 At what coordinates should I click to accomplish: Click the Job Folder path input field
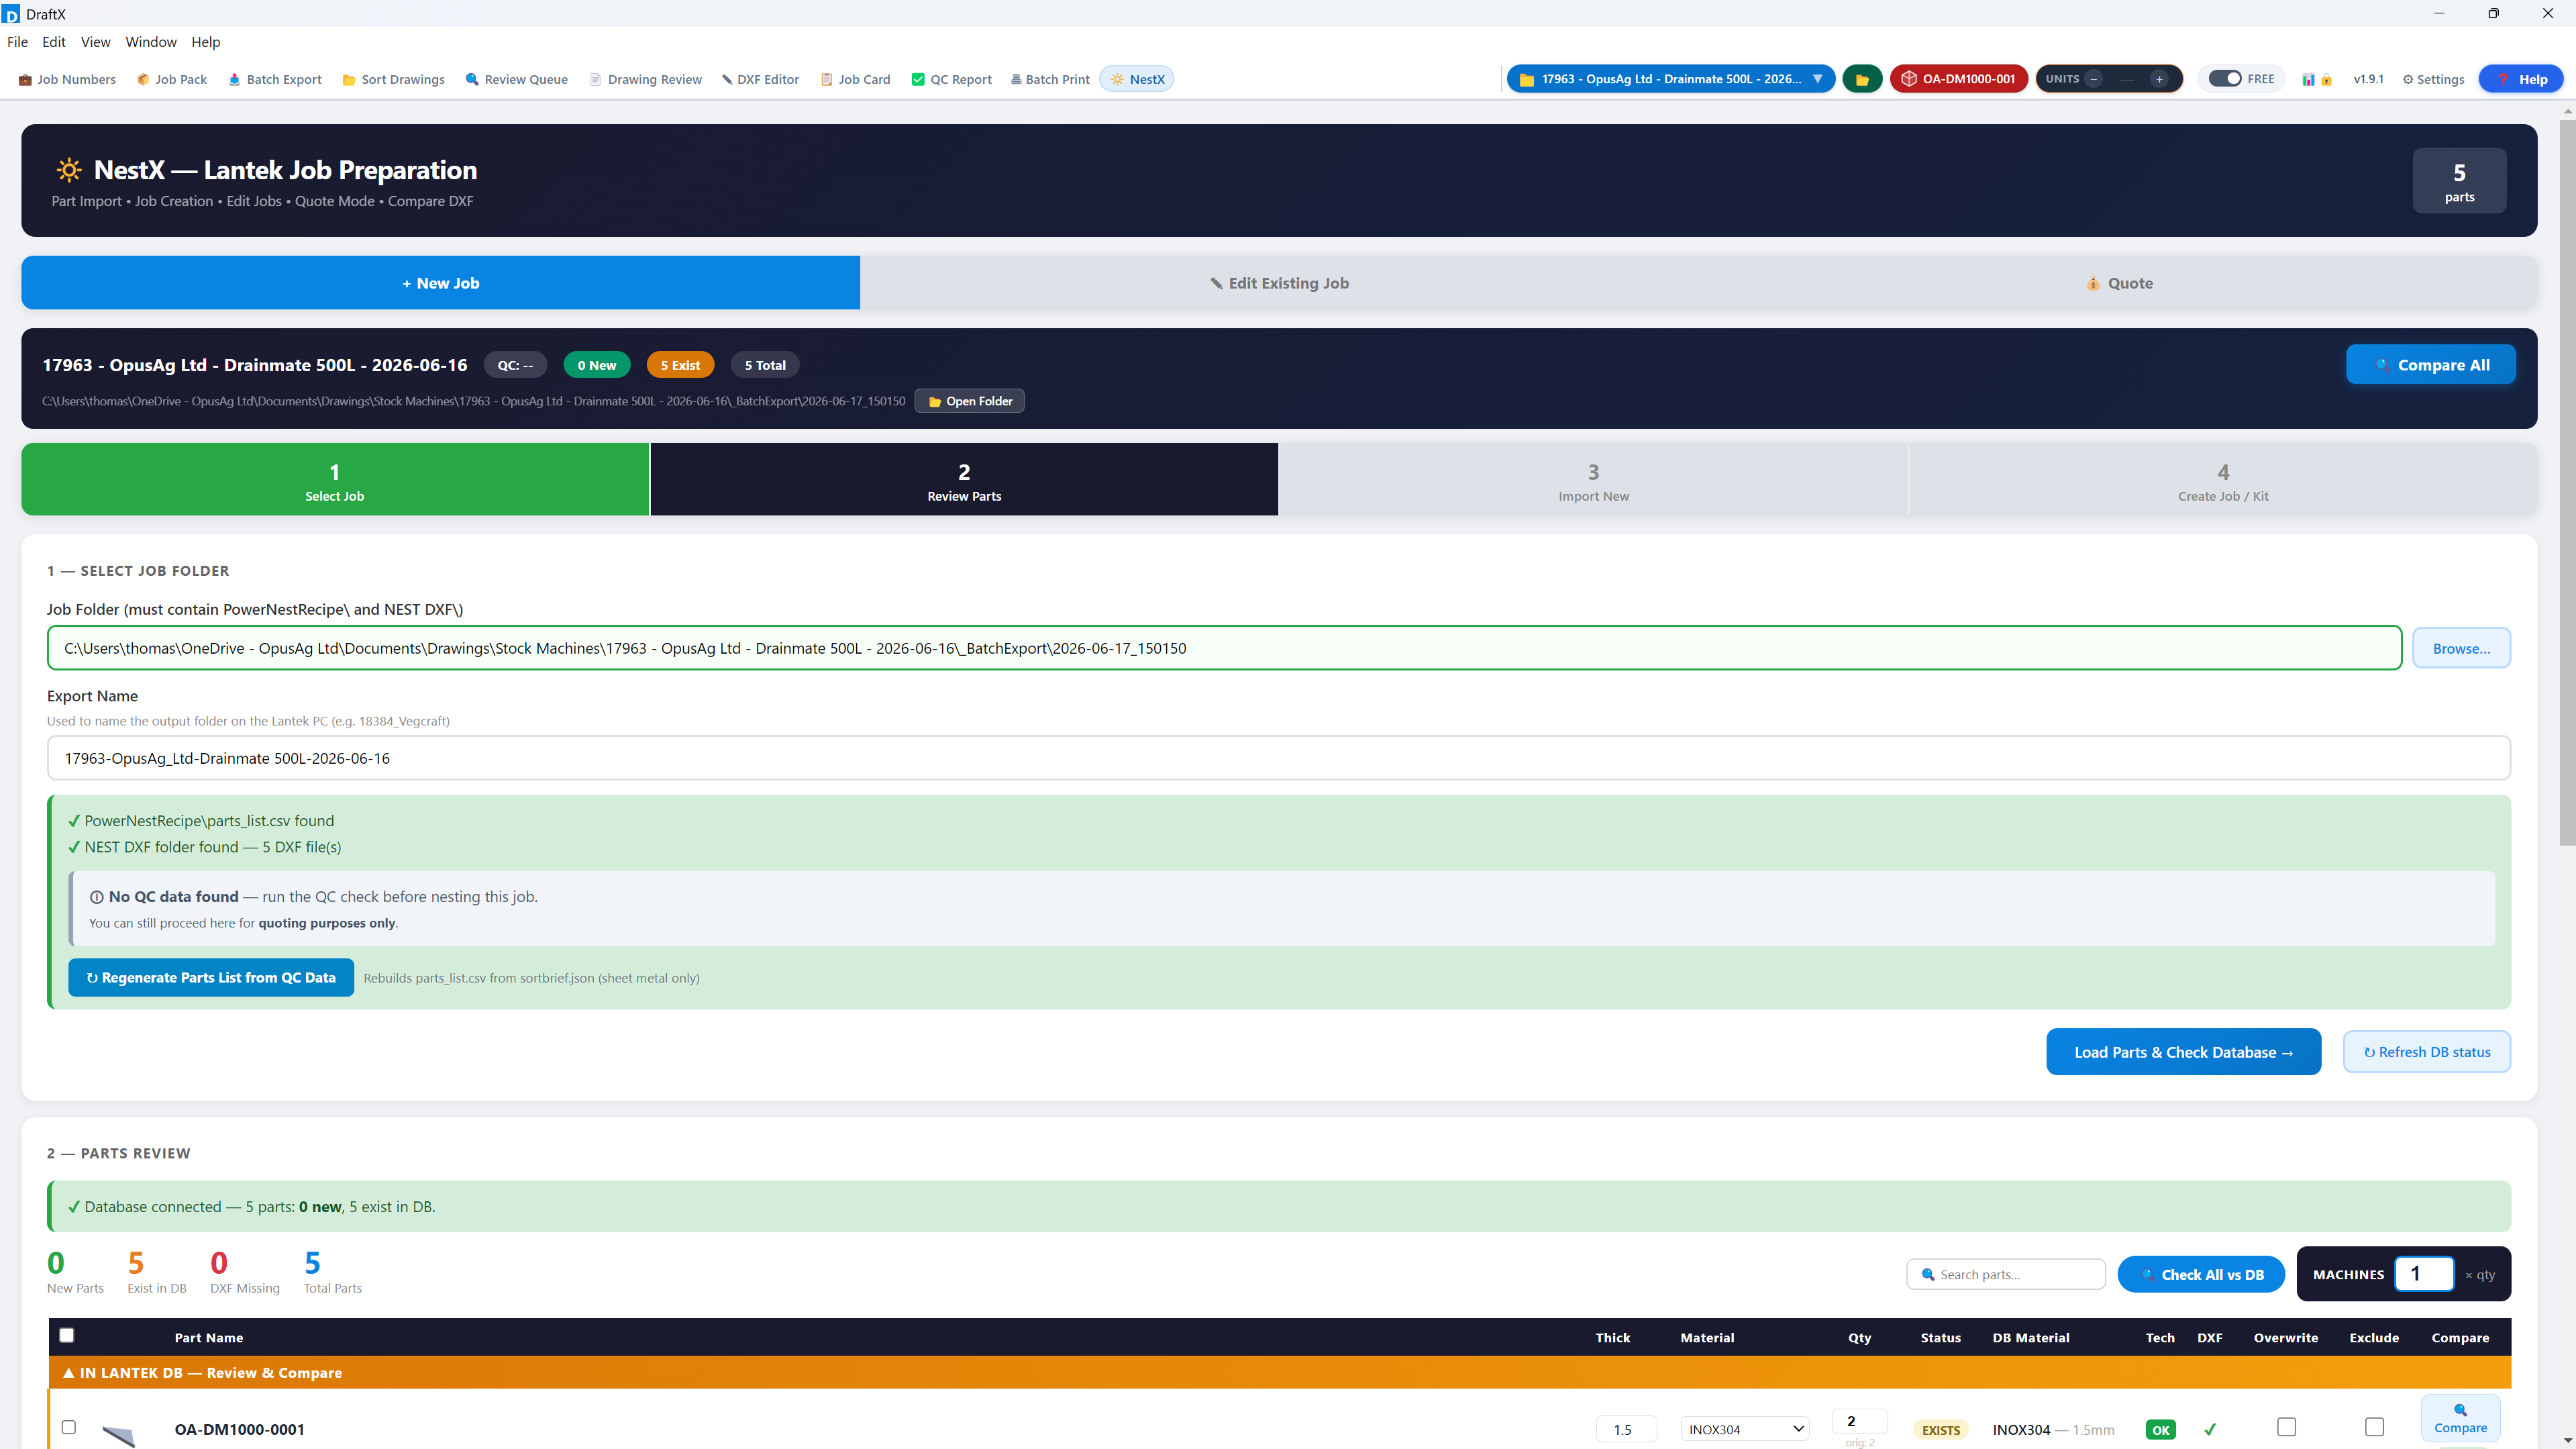(x=1224, y=648)
